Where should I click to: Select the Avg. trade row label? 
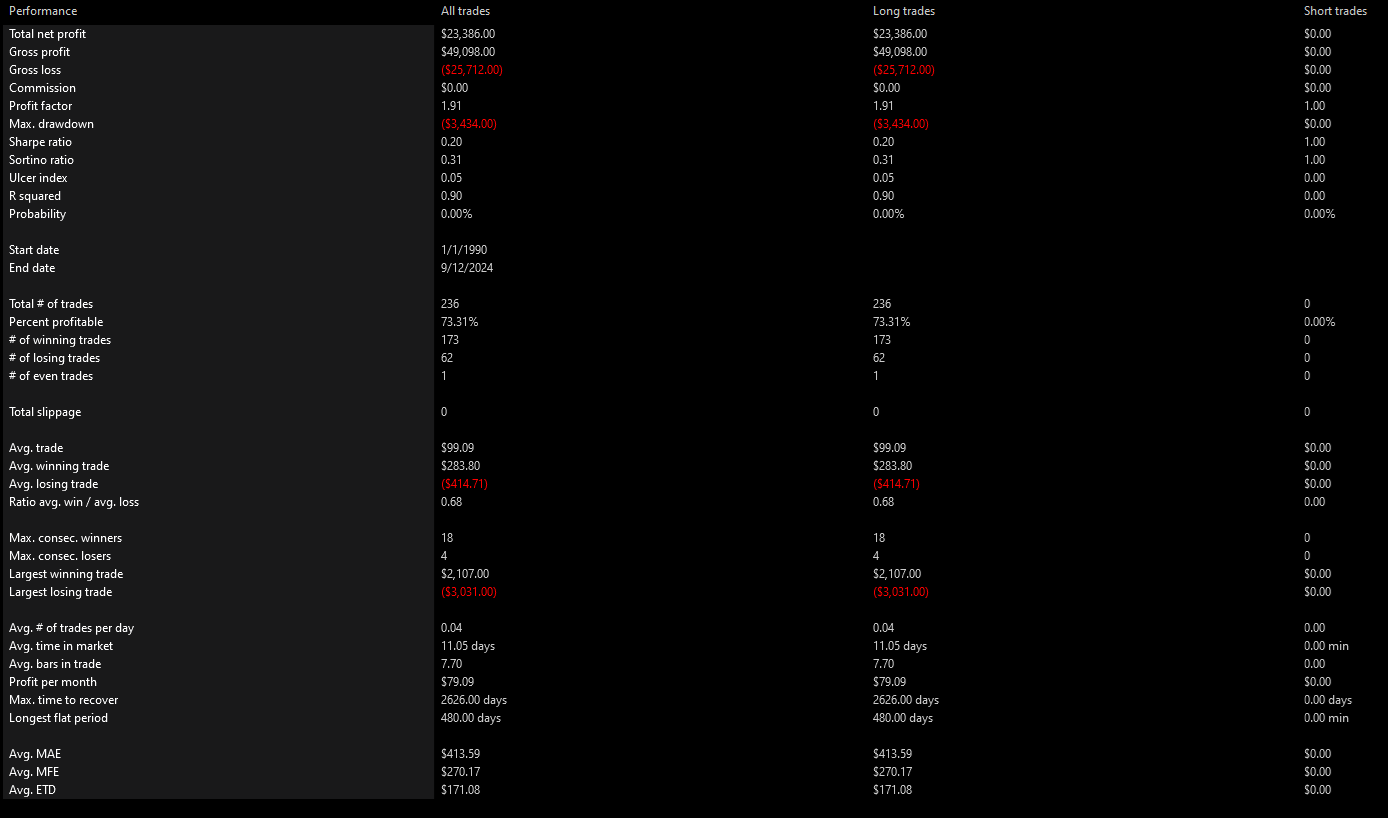36,448
